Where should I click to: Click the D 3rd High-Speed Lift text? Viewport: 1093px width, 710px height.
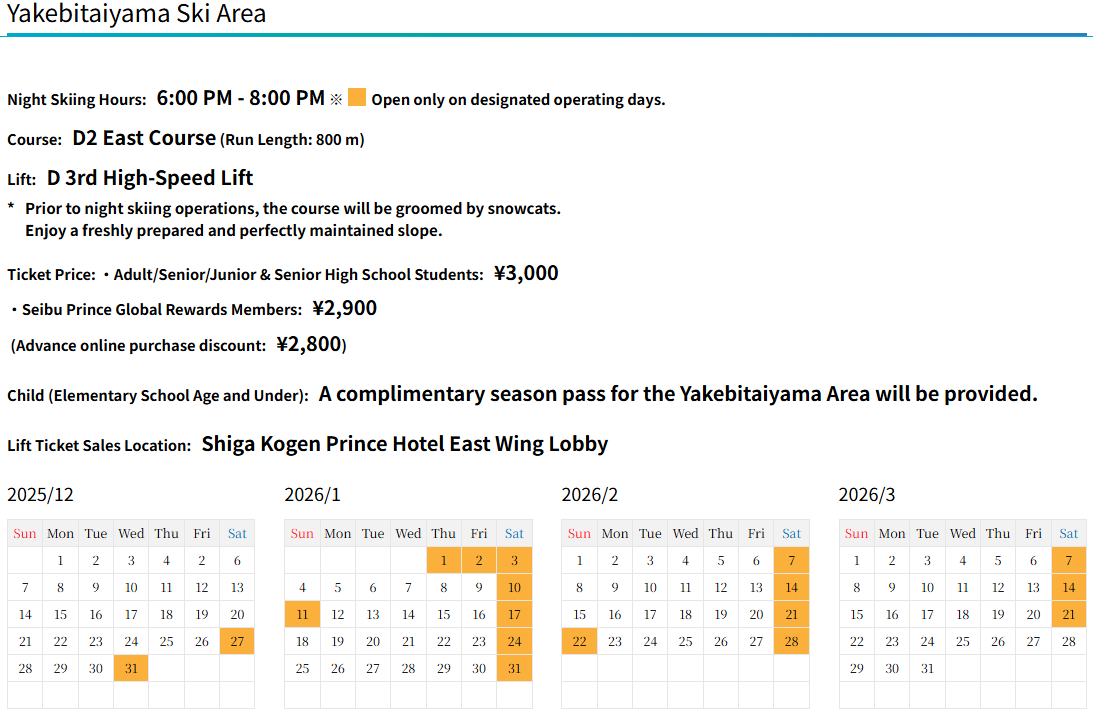[x=150, y=178]
